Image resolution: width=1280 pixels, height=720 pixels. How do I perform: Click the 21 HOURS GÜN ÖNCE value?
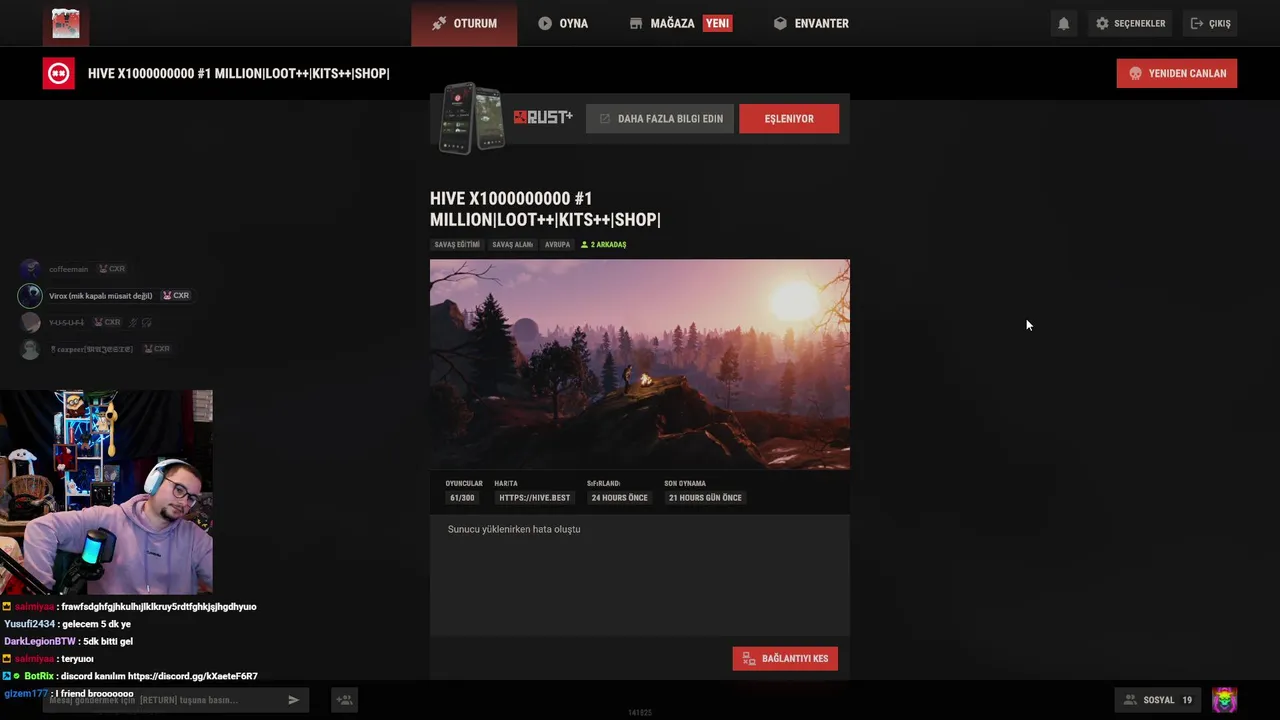coord(705,497)
